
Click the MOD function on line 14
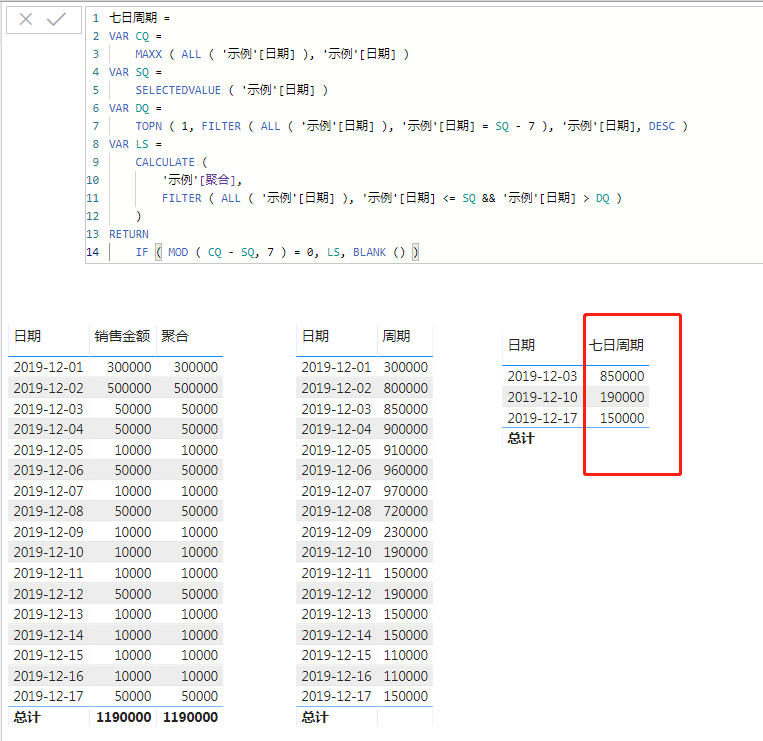tap(178, 252)
